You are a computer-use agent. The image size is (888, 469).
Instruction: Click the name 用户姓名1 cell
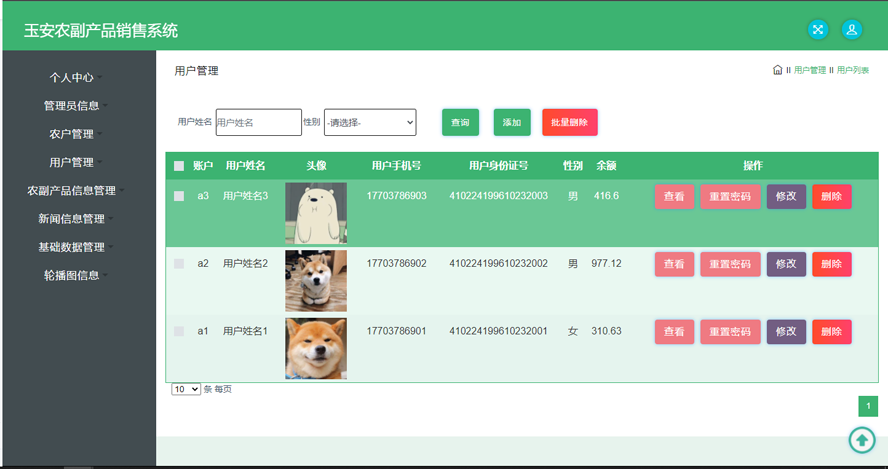pos(245,331)
